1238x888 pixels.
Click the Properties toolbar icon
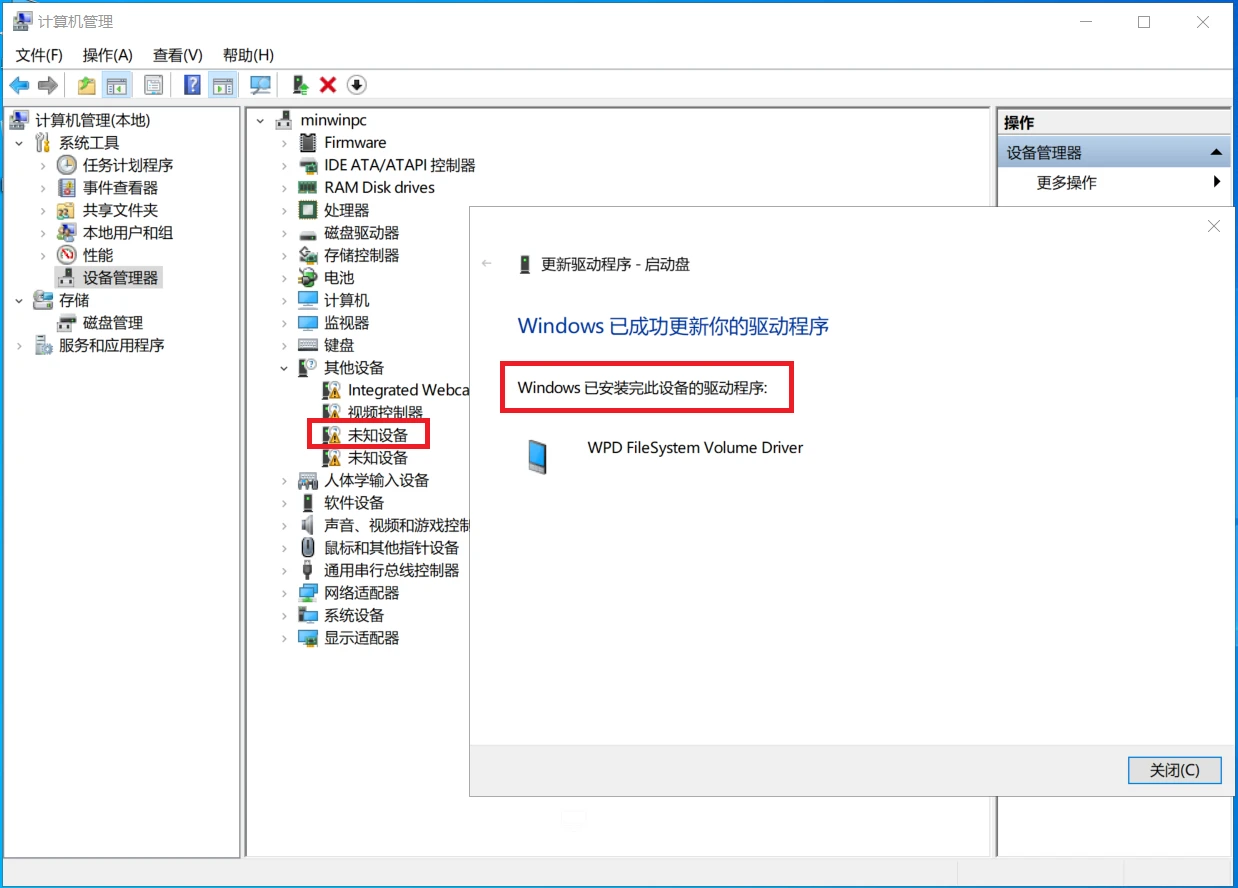(x=152, y=85)
